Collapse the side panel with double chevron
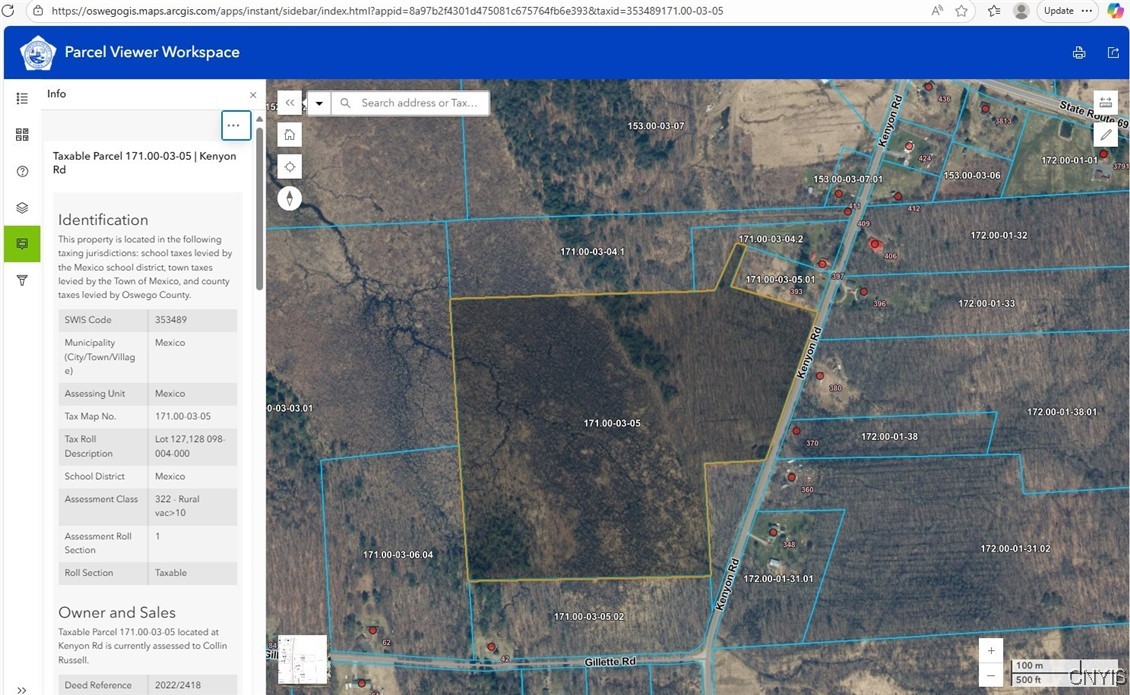The height and width of the screenshot is (695, 1130). 289,103
